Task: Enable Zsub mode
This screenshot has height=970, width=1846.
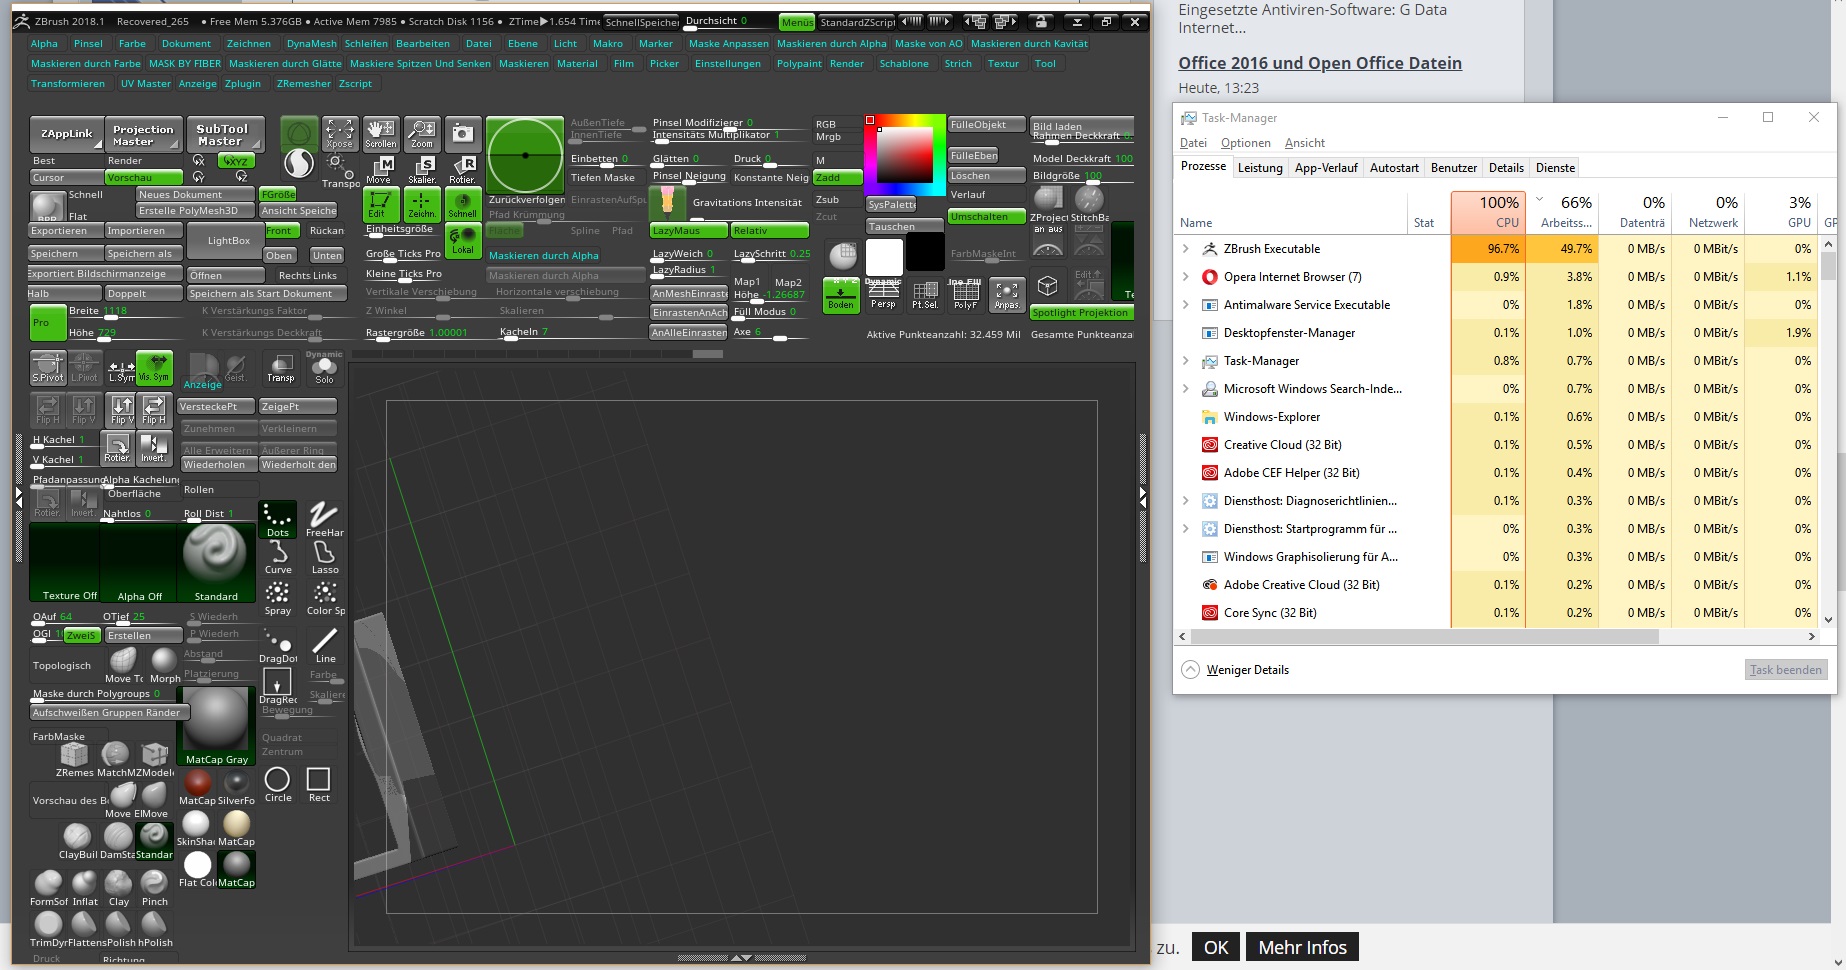Action: coord(838,199)
